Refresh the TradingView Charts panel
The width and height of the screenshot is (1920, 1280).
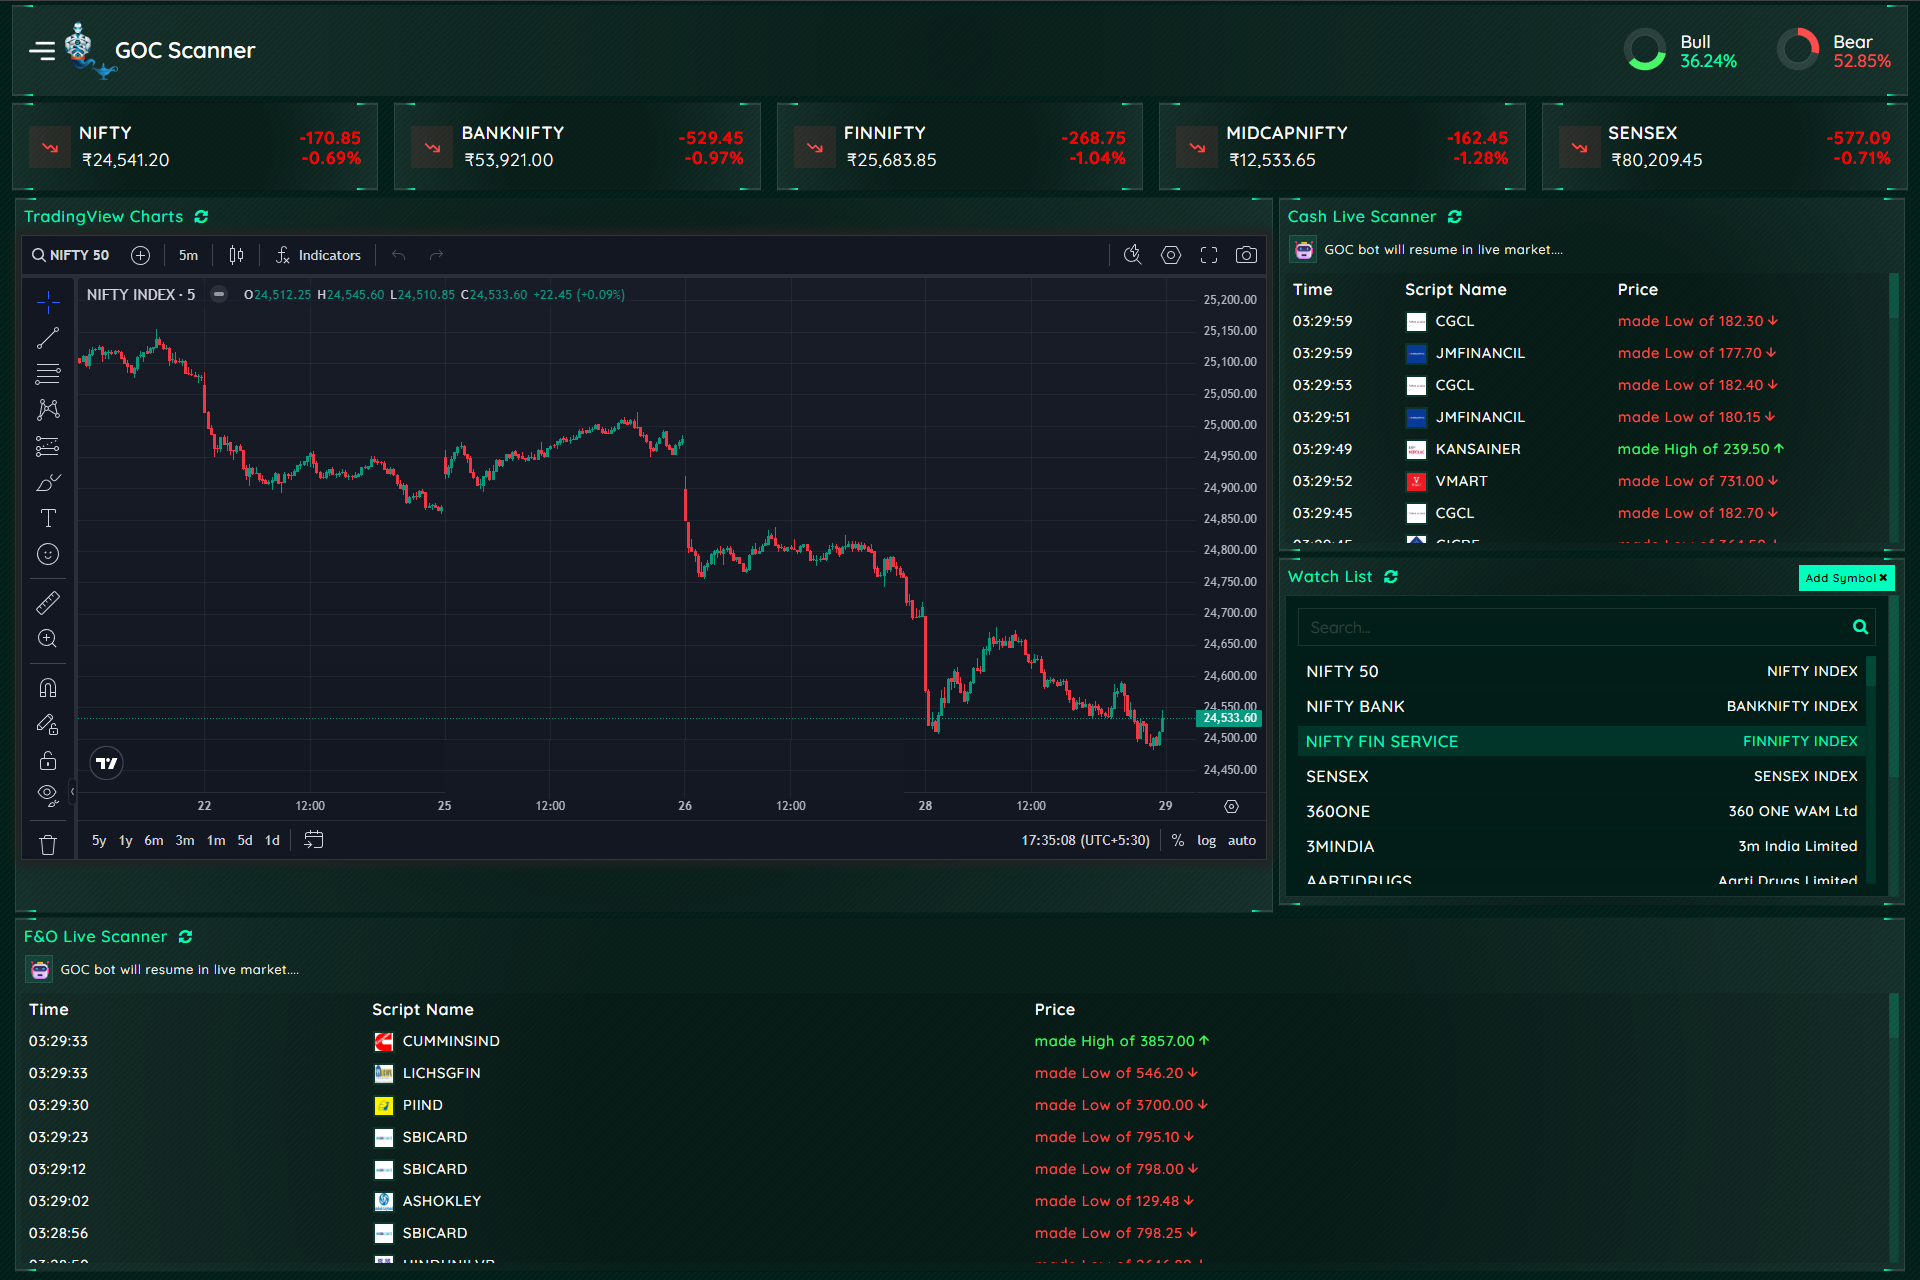(x=201, y=217)
